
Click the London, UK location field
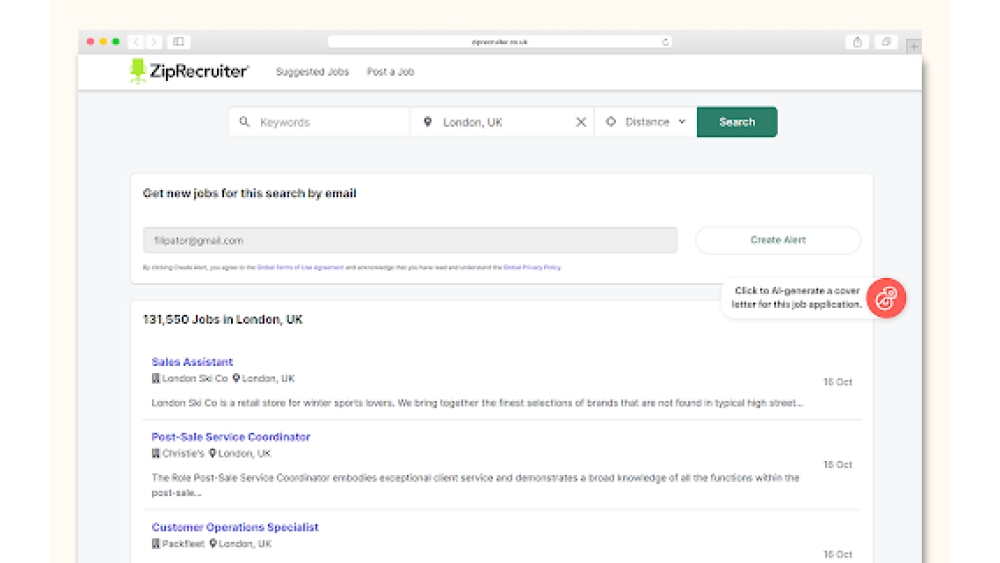[x=502, y=122]
